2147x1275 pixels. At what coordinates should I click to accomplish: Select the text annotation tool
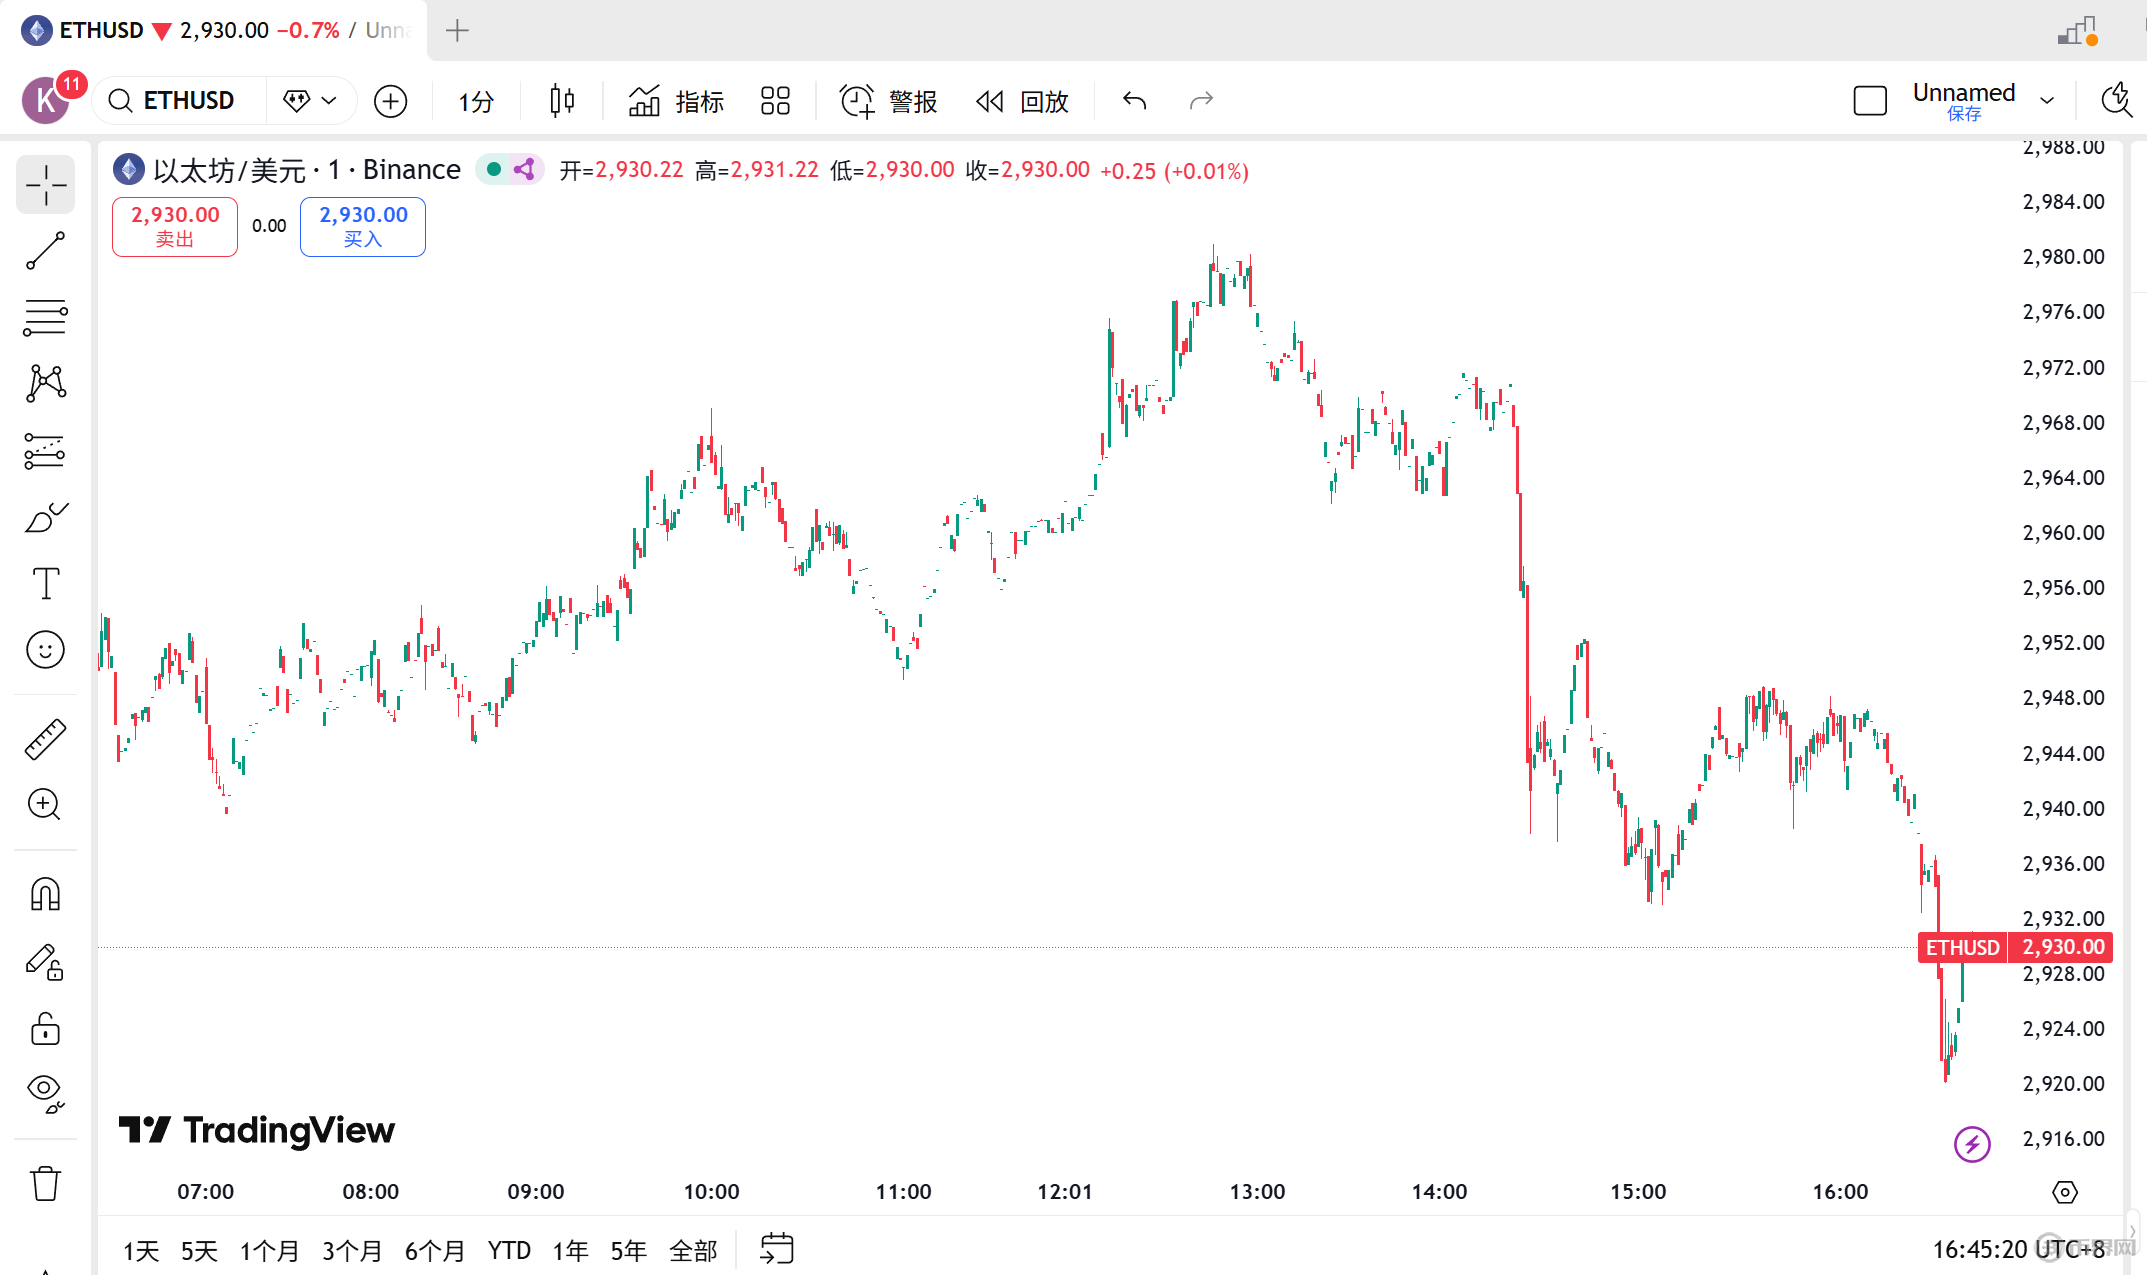pos(45,584)
